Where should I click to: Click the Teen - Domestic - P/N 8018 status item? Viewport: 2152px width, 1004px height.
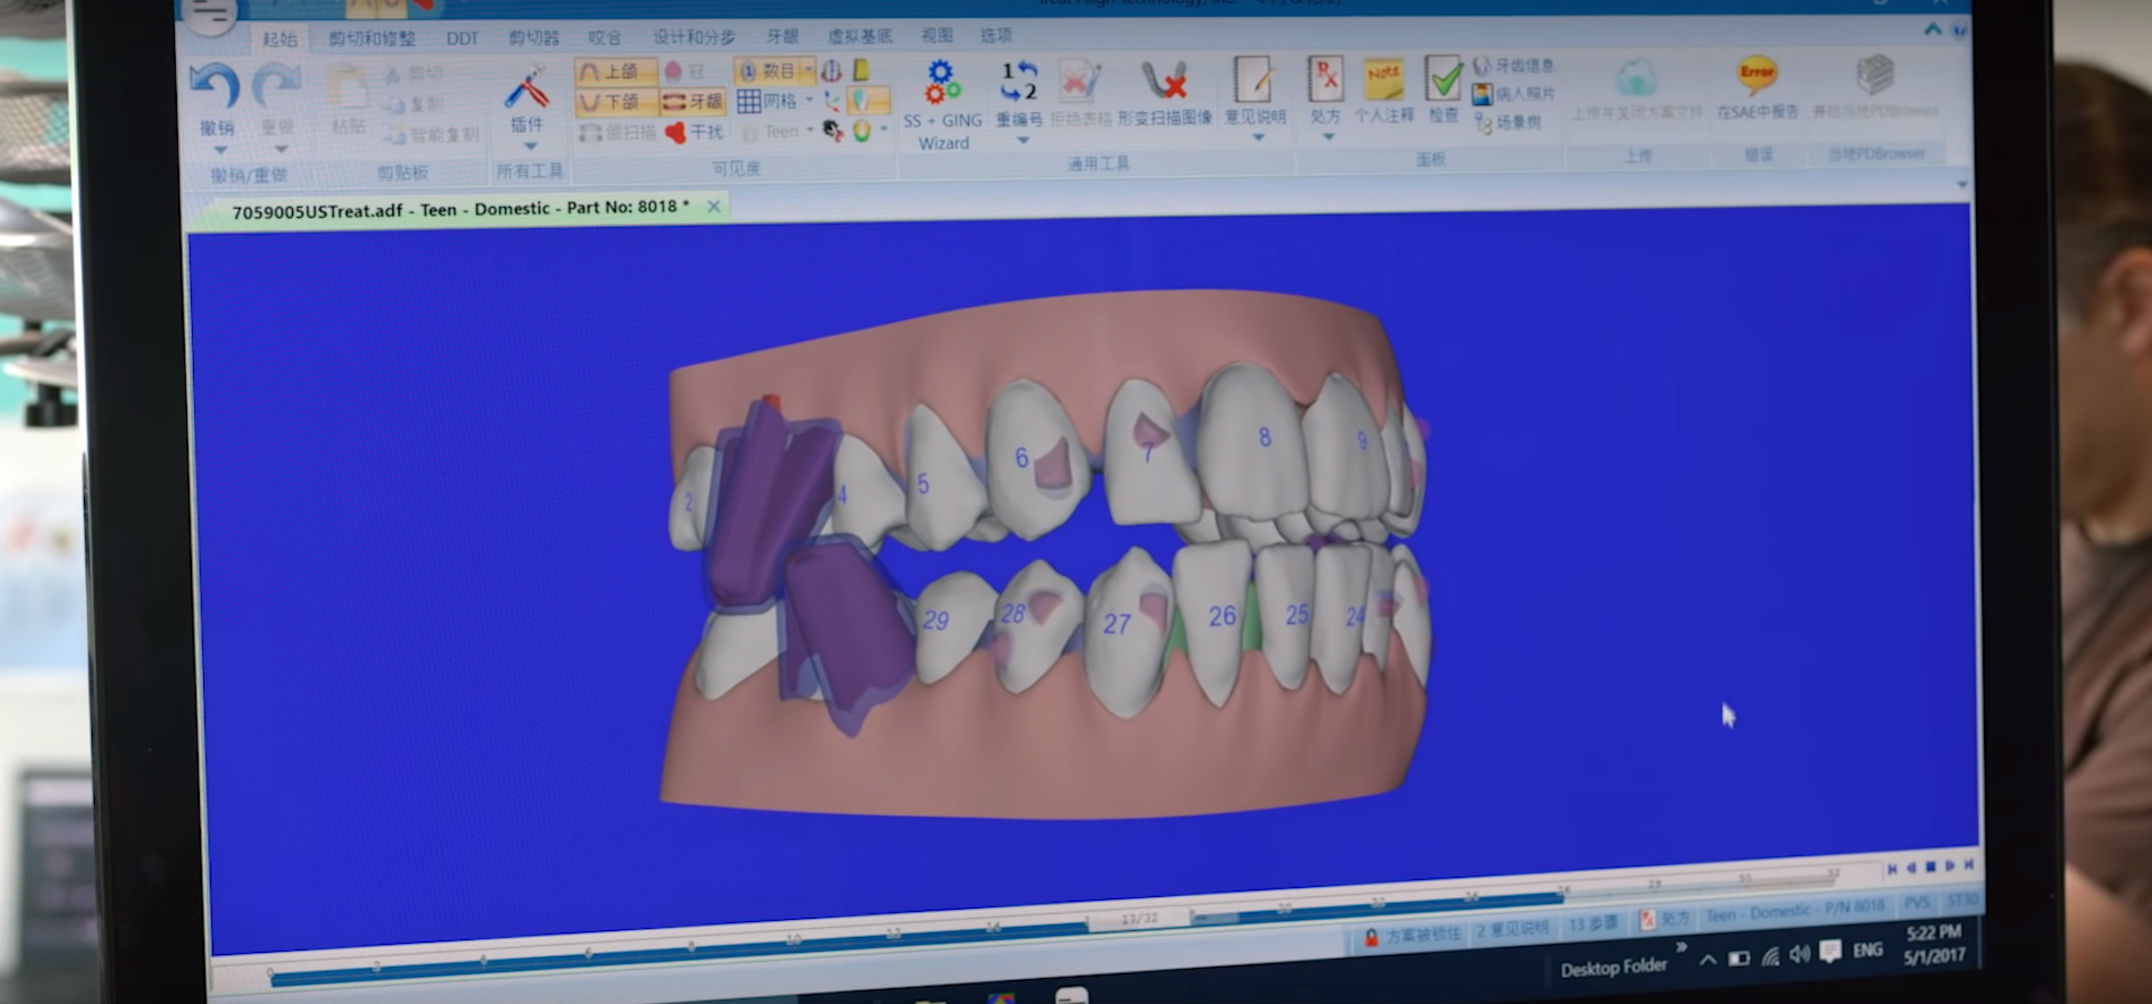pyautogui.click(x=1794, y=912)
